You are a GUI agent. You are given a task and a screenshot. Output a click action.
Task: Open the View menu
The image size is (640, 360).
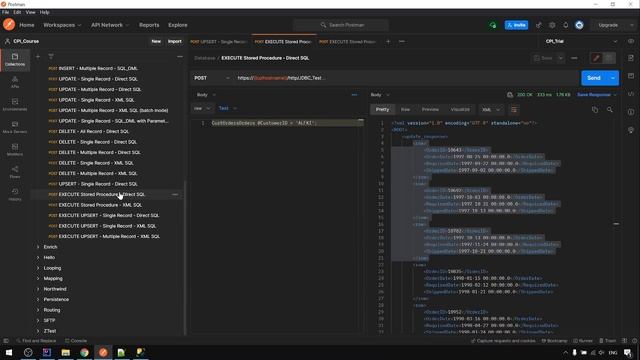[x=31, y=13]
